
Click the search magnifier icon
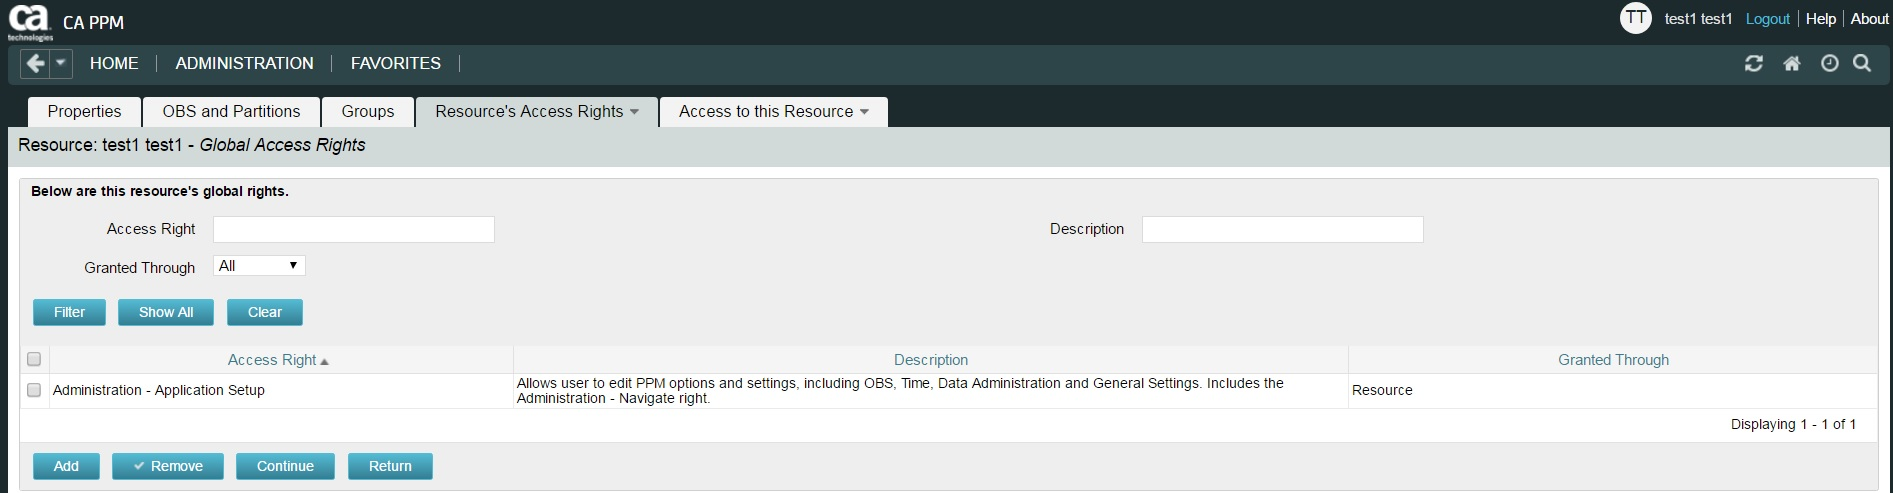click(x=1862, y=64)
